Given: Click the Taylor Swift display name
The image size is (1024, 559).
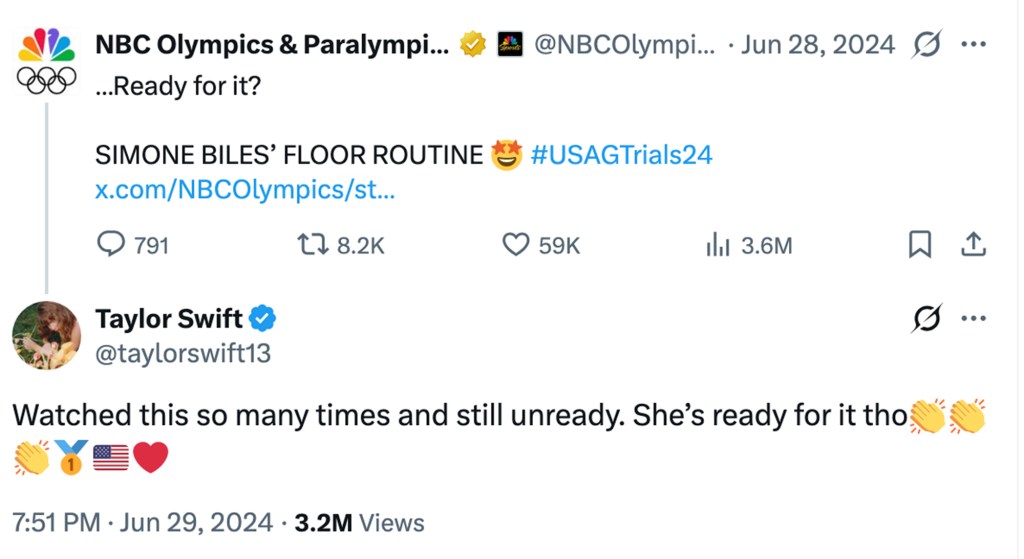Looking at the screenshot, I should (x=169, y=319).
